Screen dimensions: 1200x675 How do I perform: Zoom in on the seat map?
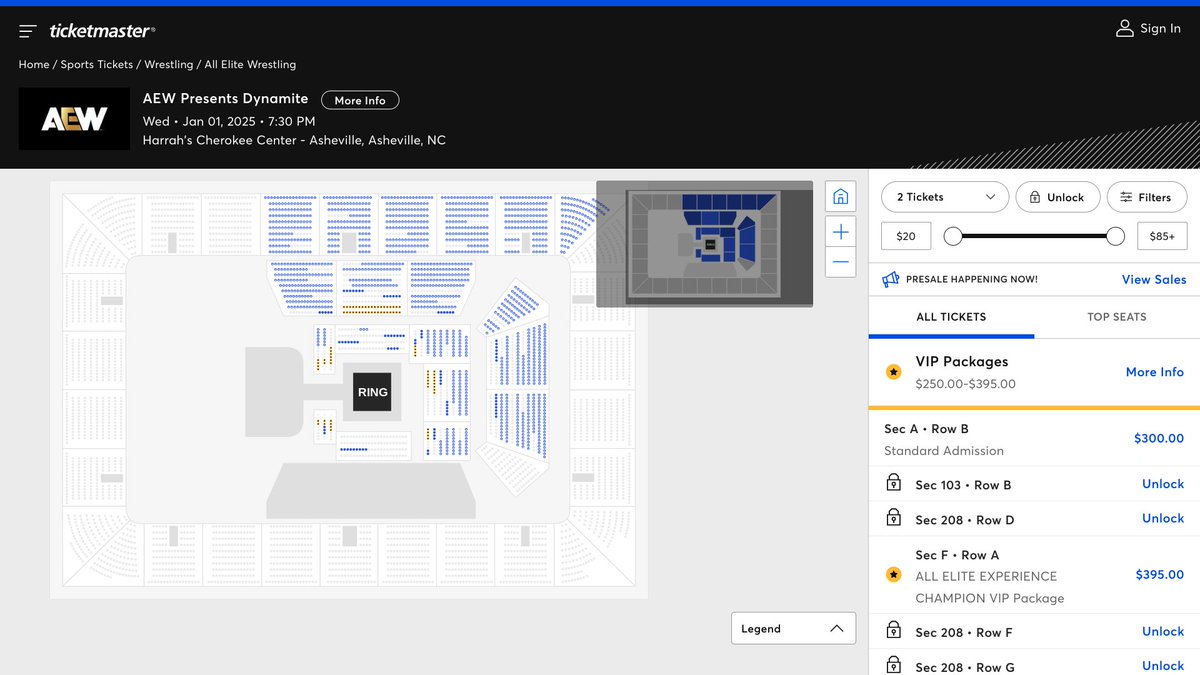(841, 232)
